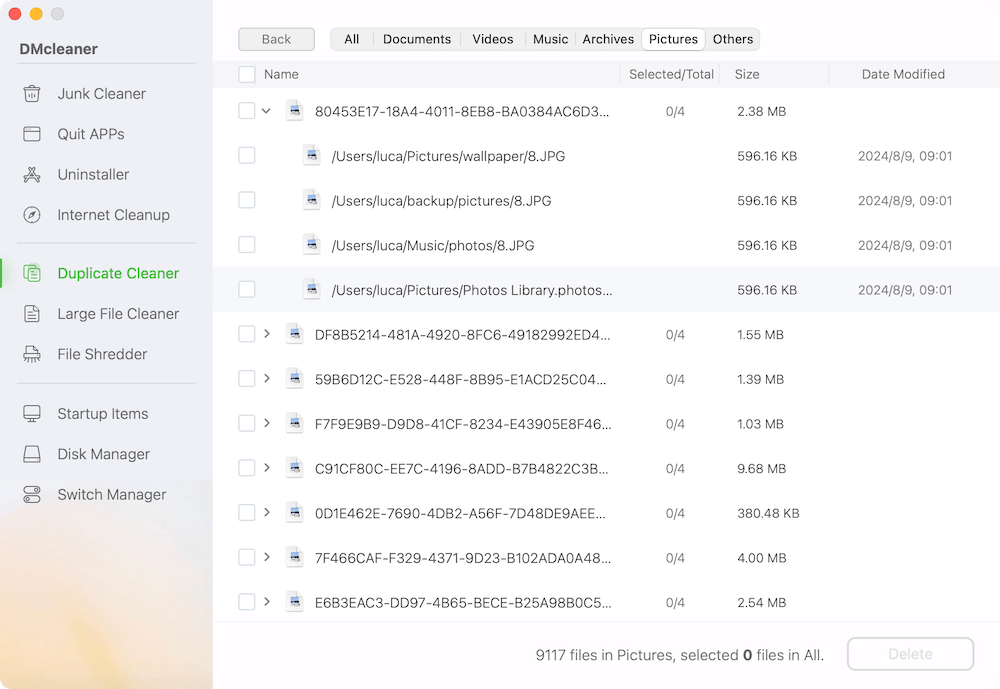Select checkbox for backup/pictures/8.JPG
The height and width of the screenshot is (689, 1000).
247,201
